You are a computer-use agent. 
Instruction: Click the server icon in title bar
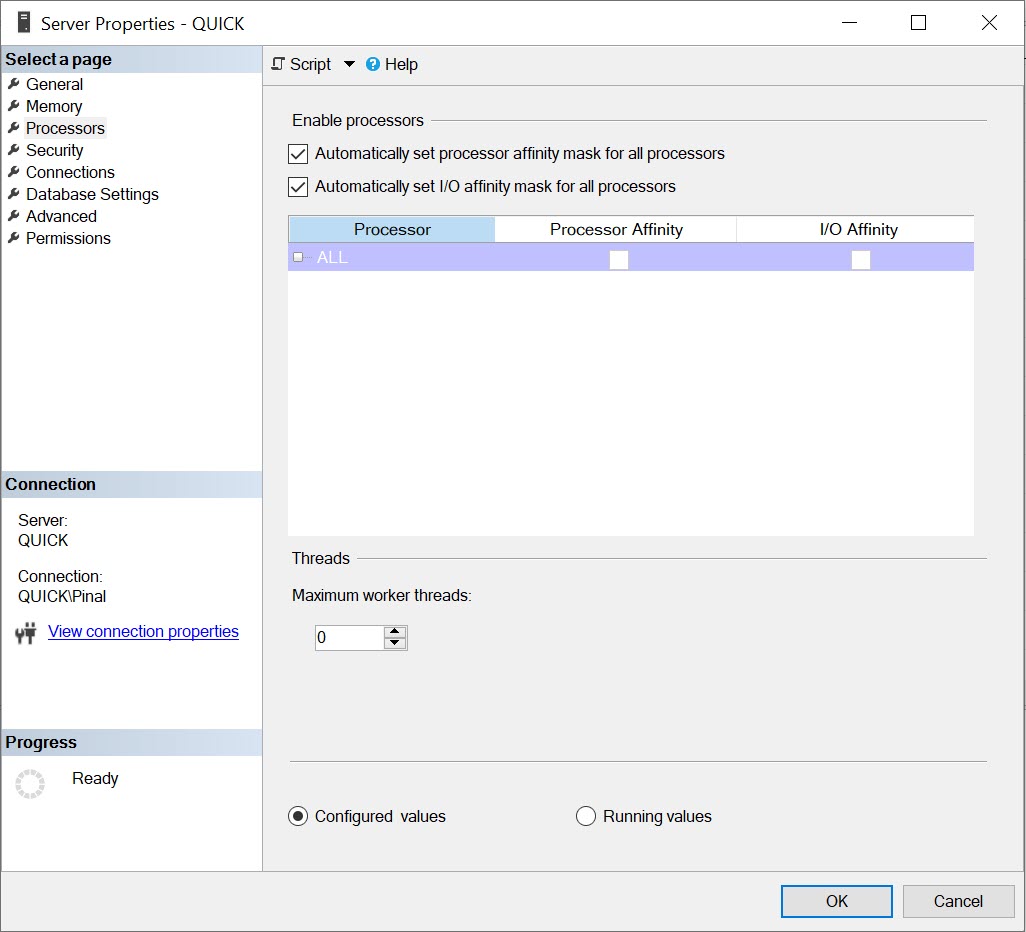click(24, 22)
